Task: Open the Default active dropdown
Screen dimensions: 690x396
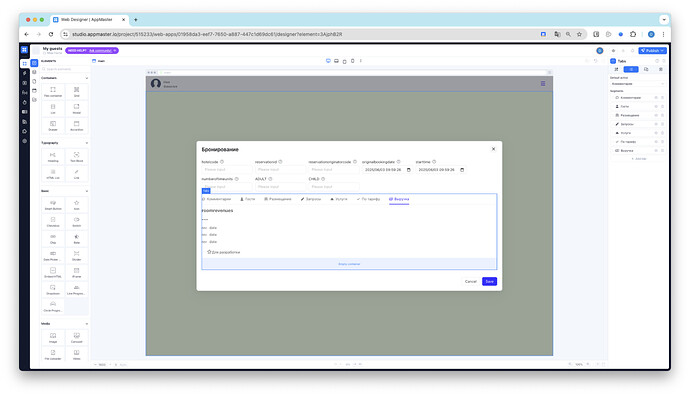Action: point(638,84)
